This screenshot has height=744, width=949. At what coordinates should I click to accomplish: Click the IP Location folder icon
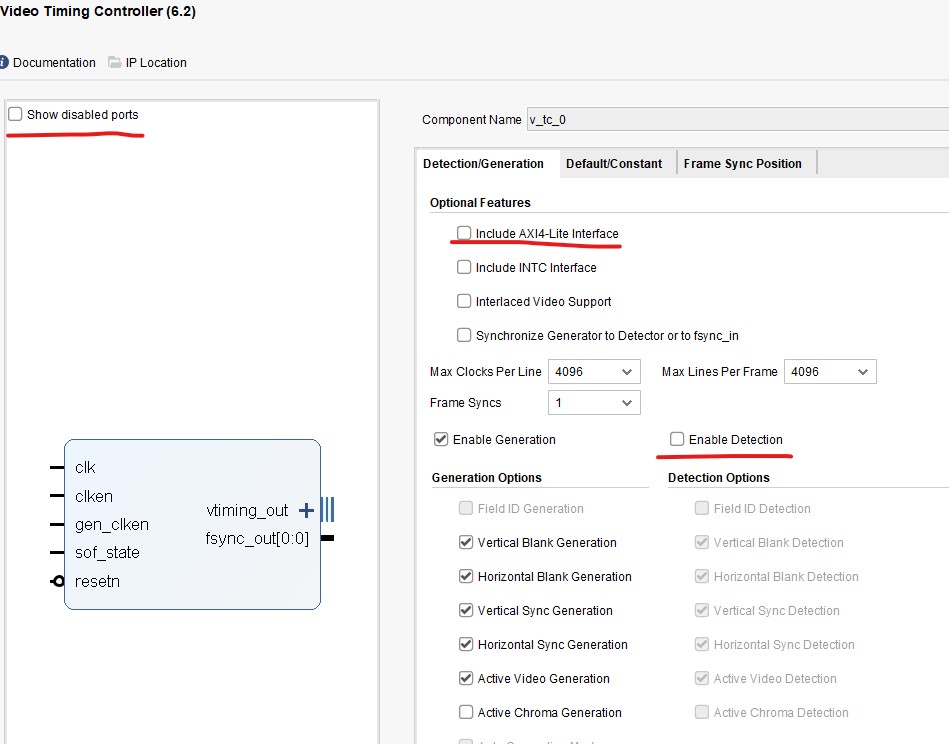pyautogui.click(x=115, y=62)
